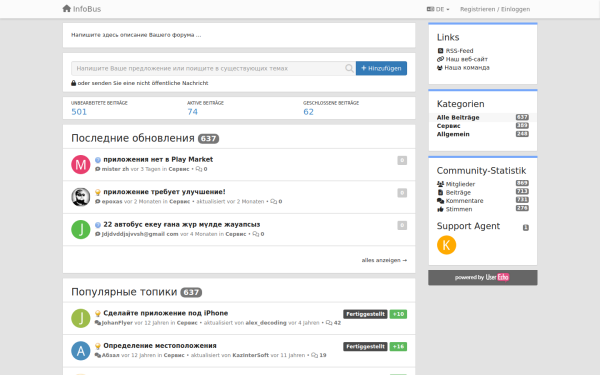This screenshot has height=375, width=600.
Task: Click the M avatar of mister zh
Action: 81,165
